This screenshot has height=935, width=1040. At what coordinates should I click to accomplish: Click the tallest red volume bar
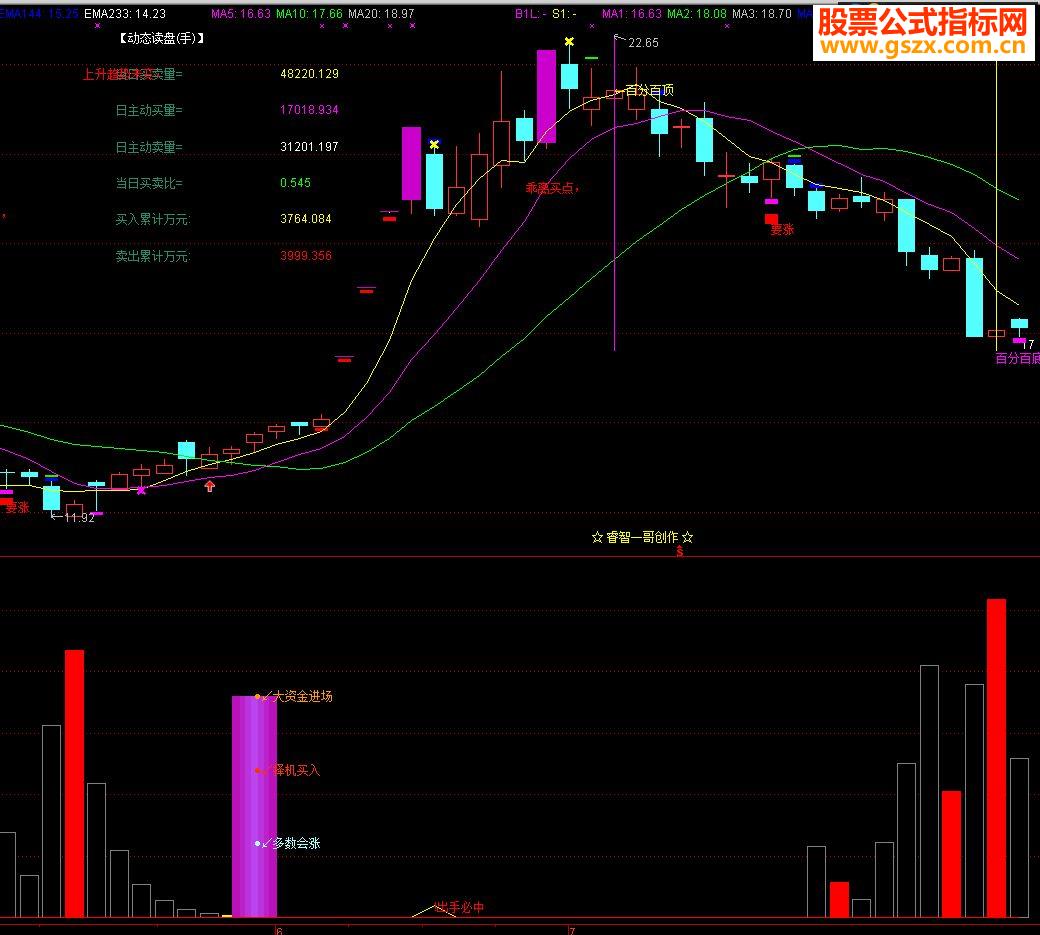996,758
